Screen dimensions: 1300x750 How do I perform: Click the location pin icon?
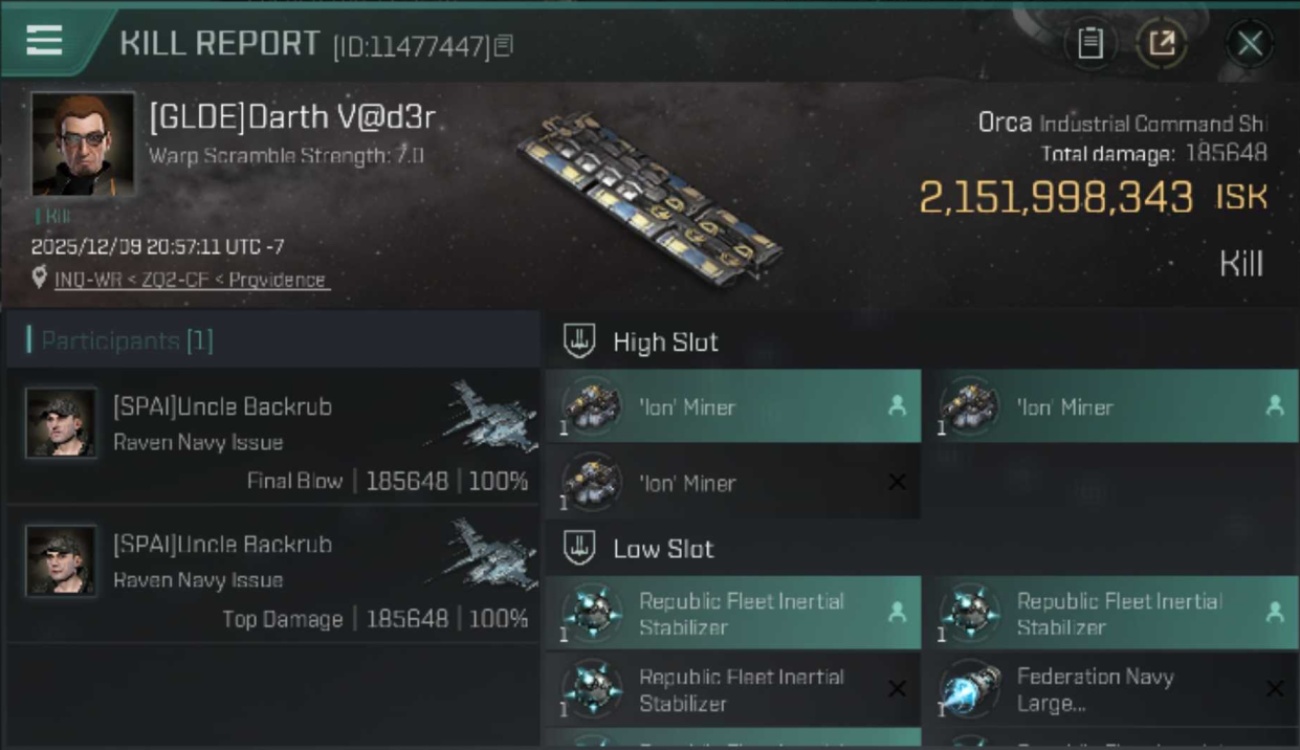(39, 279)
